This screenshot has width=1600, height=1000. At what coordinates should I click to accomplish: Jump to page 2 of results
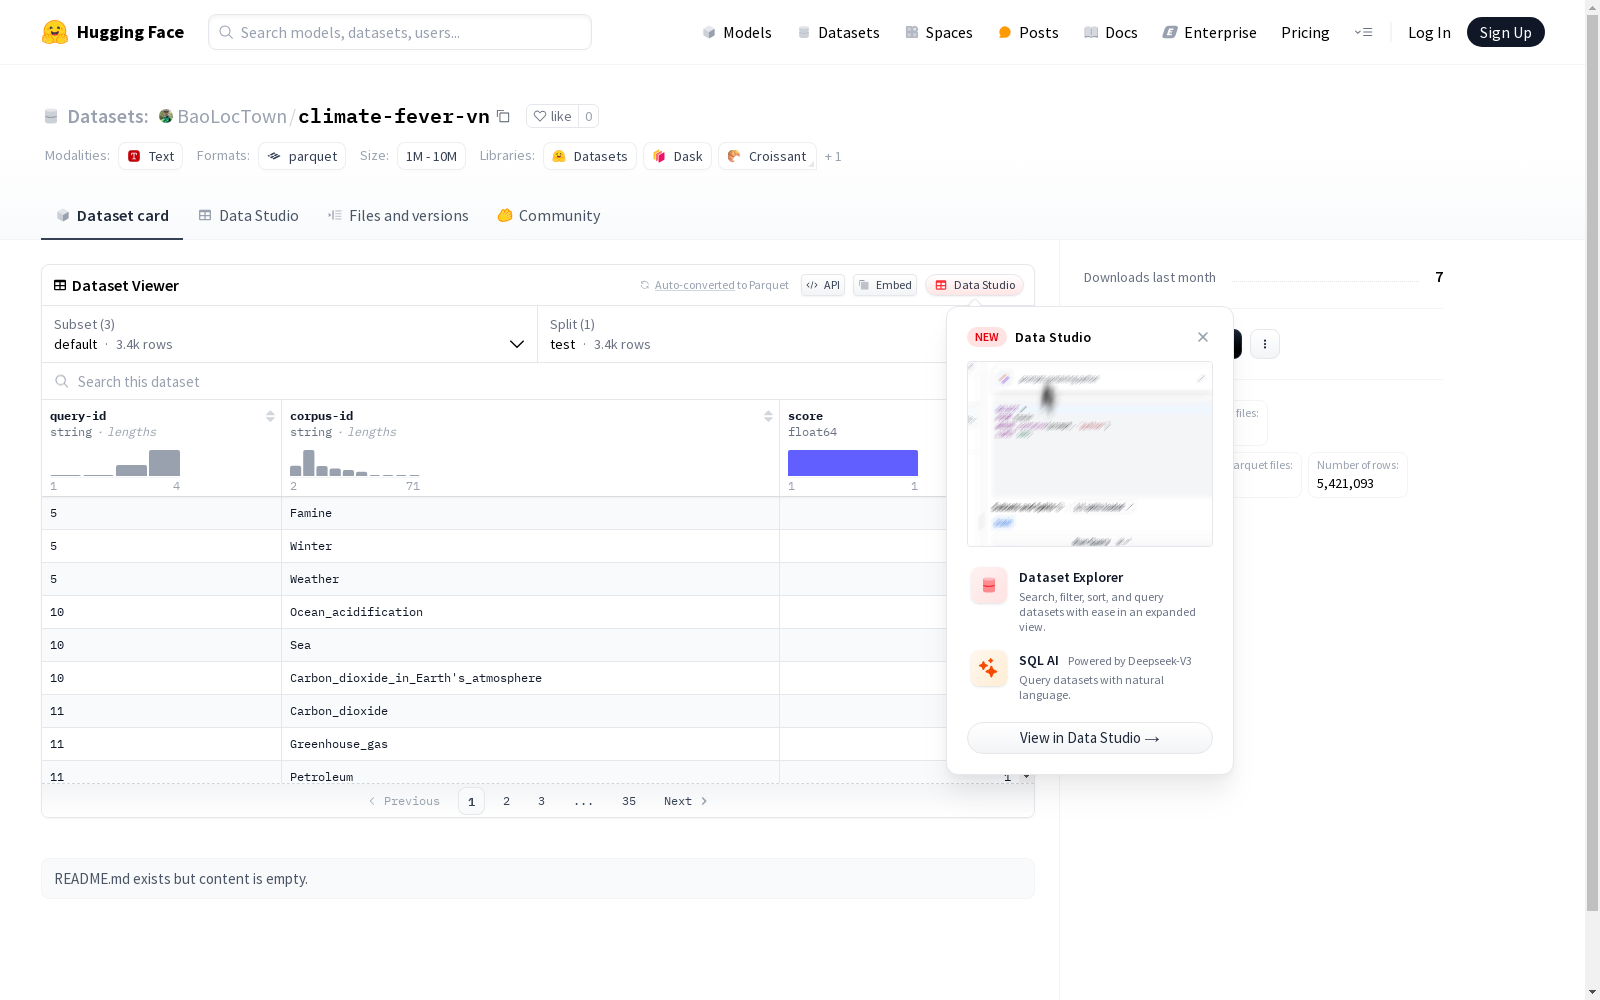(x=507, y=801)
